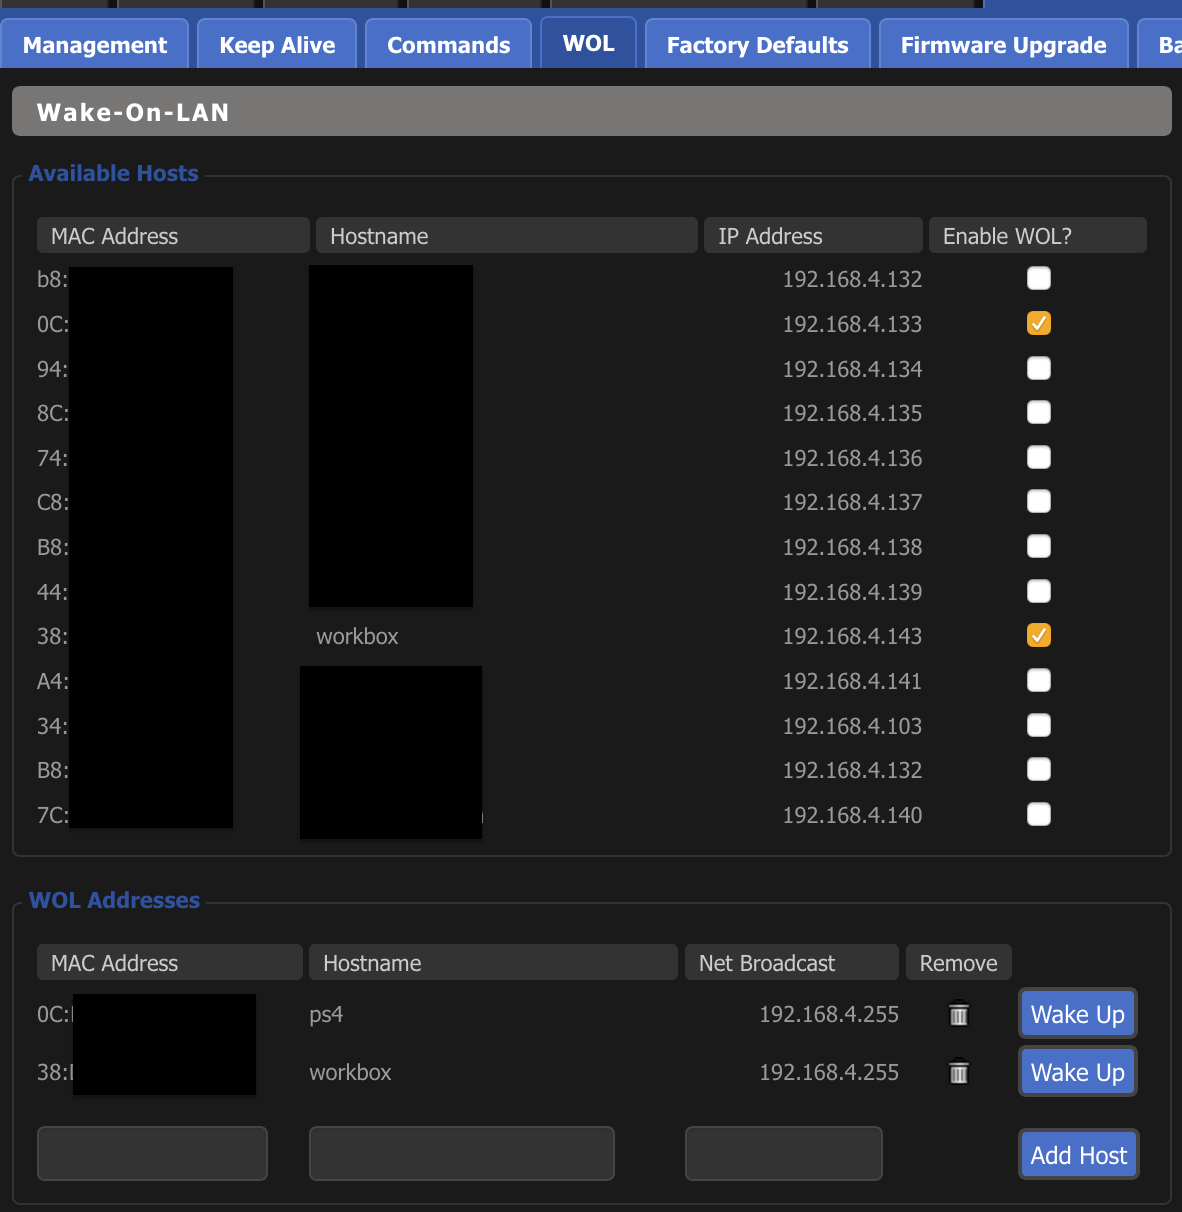Wake up the workbox host

point(1077,1072)
